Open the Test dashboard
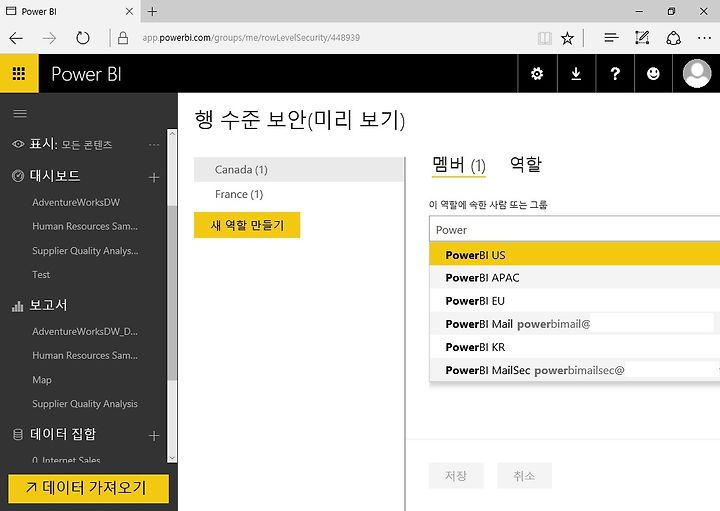Viewport: 720px width, 511px height. tap(41, 275)
